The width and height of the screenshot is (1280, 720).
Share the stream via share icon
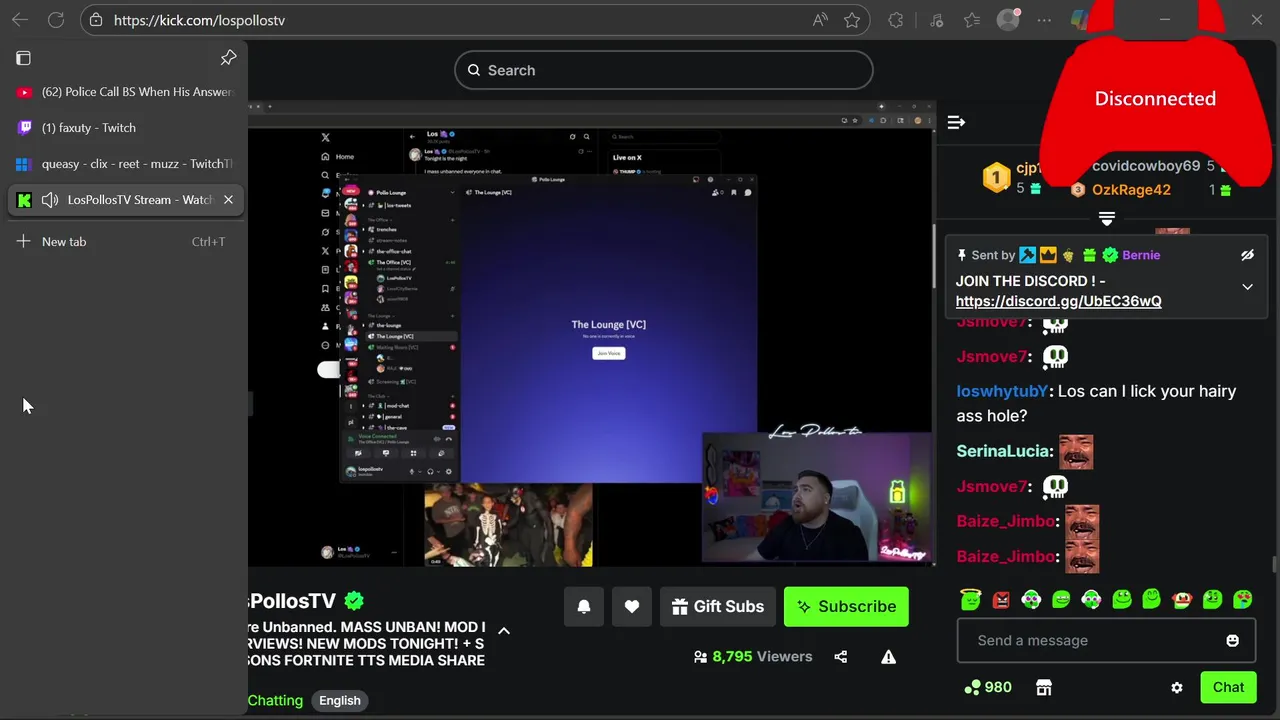841,657
